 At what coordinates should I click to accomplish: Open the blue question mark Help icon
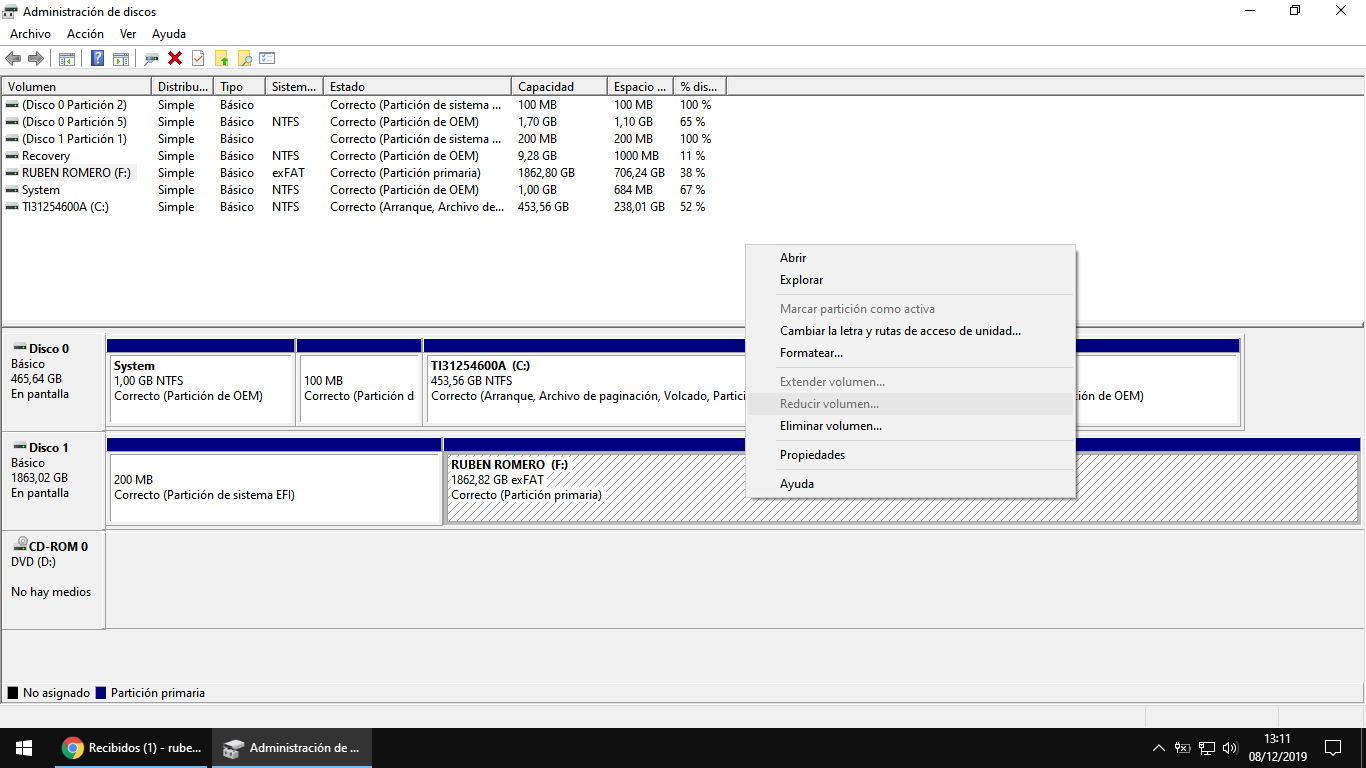(98, 58)
